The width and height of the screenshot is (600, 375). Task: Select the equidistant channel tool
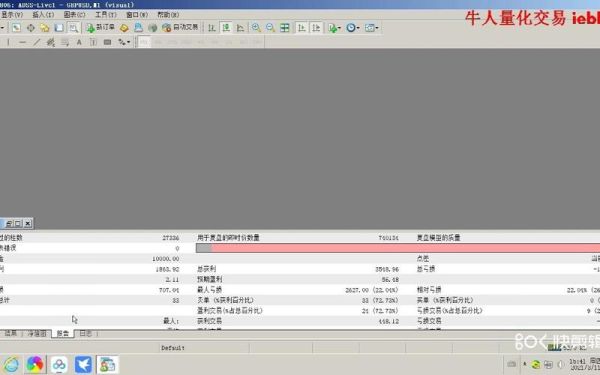coord(51,42)
